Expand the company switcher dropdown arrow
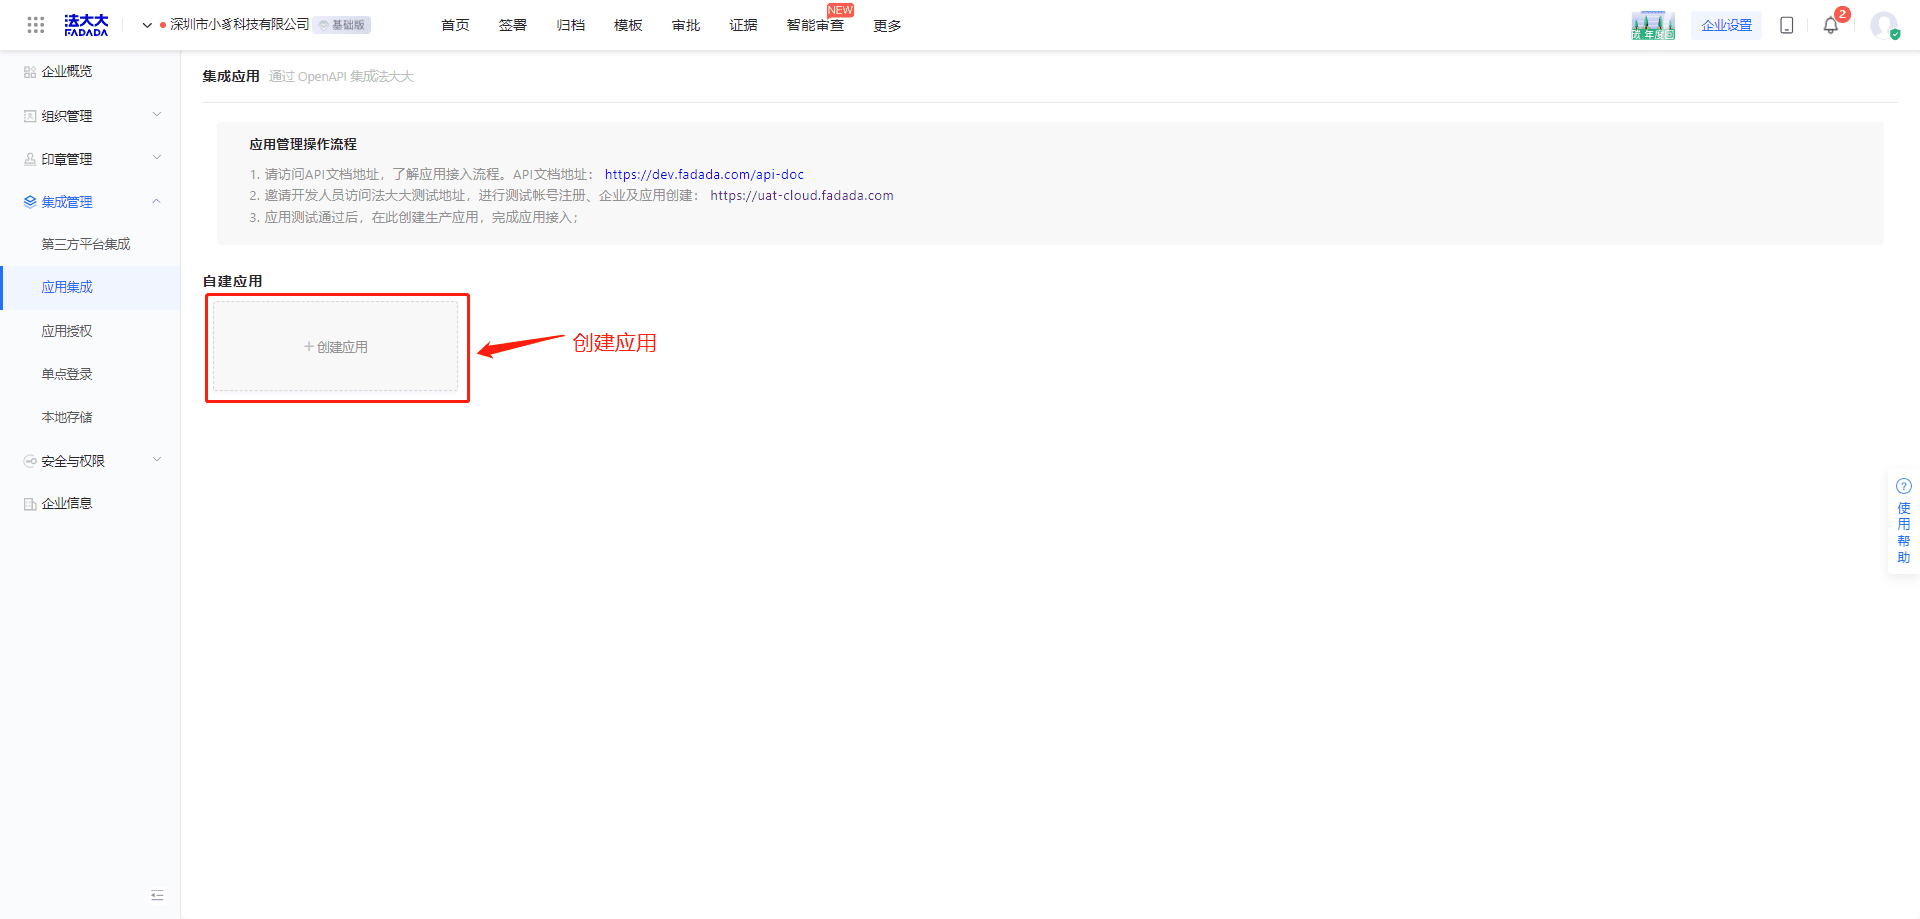The width and height of the screenshot is (1920, 919). point(147,25)
